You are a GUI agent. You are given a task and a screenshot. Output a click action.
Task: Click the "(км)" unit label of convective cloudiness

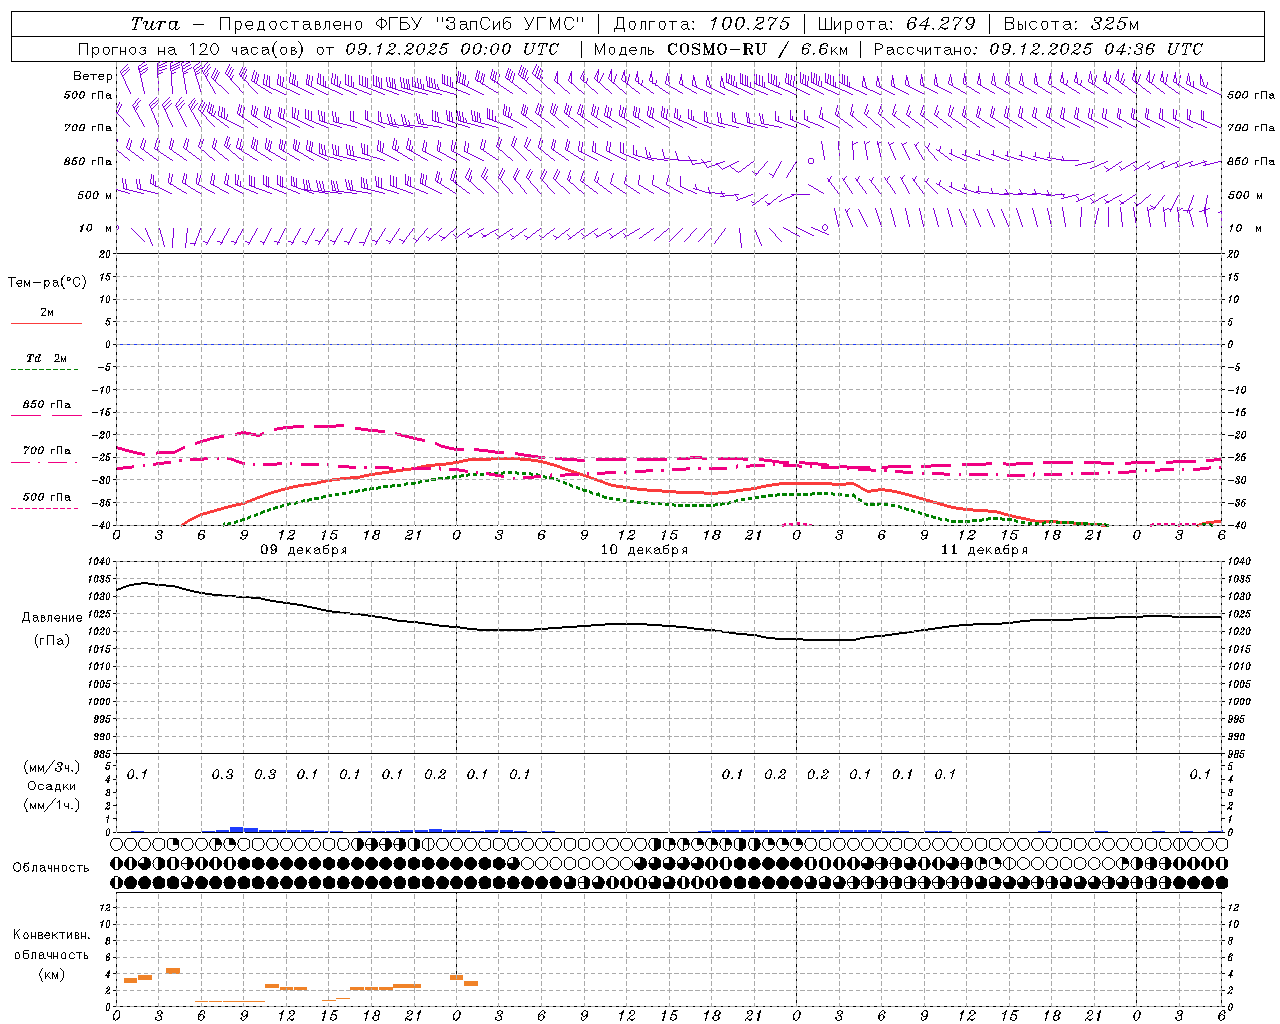click(51, 974)
